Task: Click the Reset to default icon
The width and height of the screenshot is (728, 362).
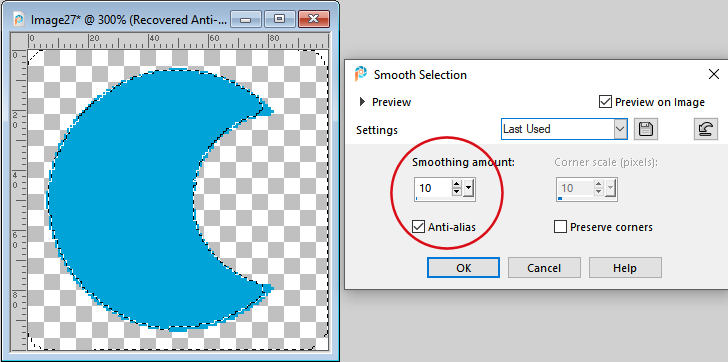Action: (x=706, y=129)
